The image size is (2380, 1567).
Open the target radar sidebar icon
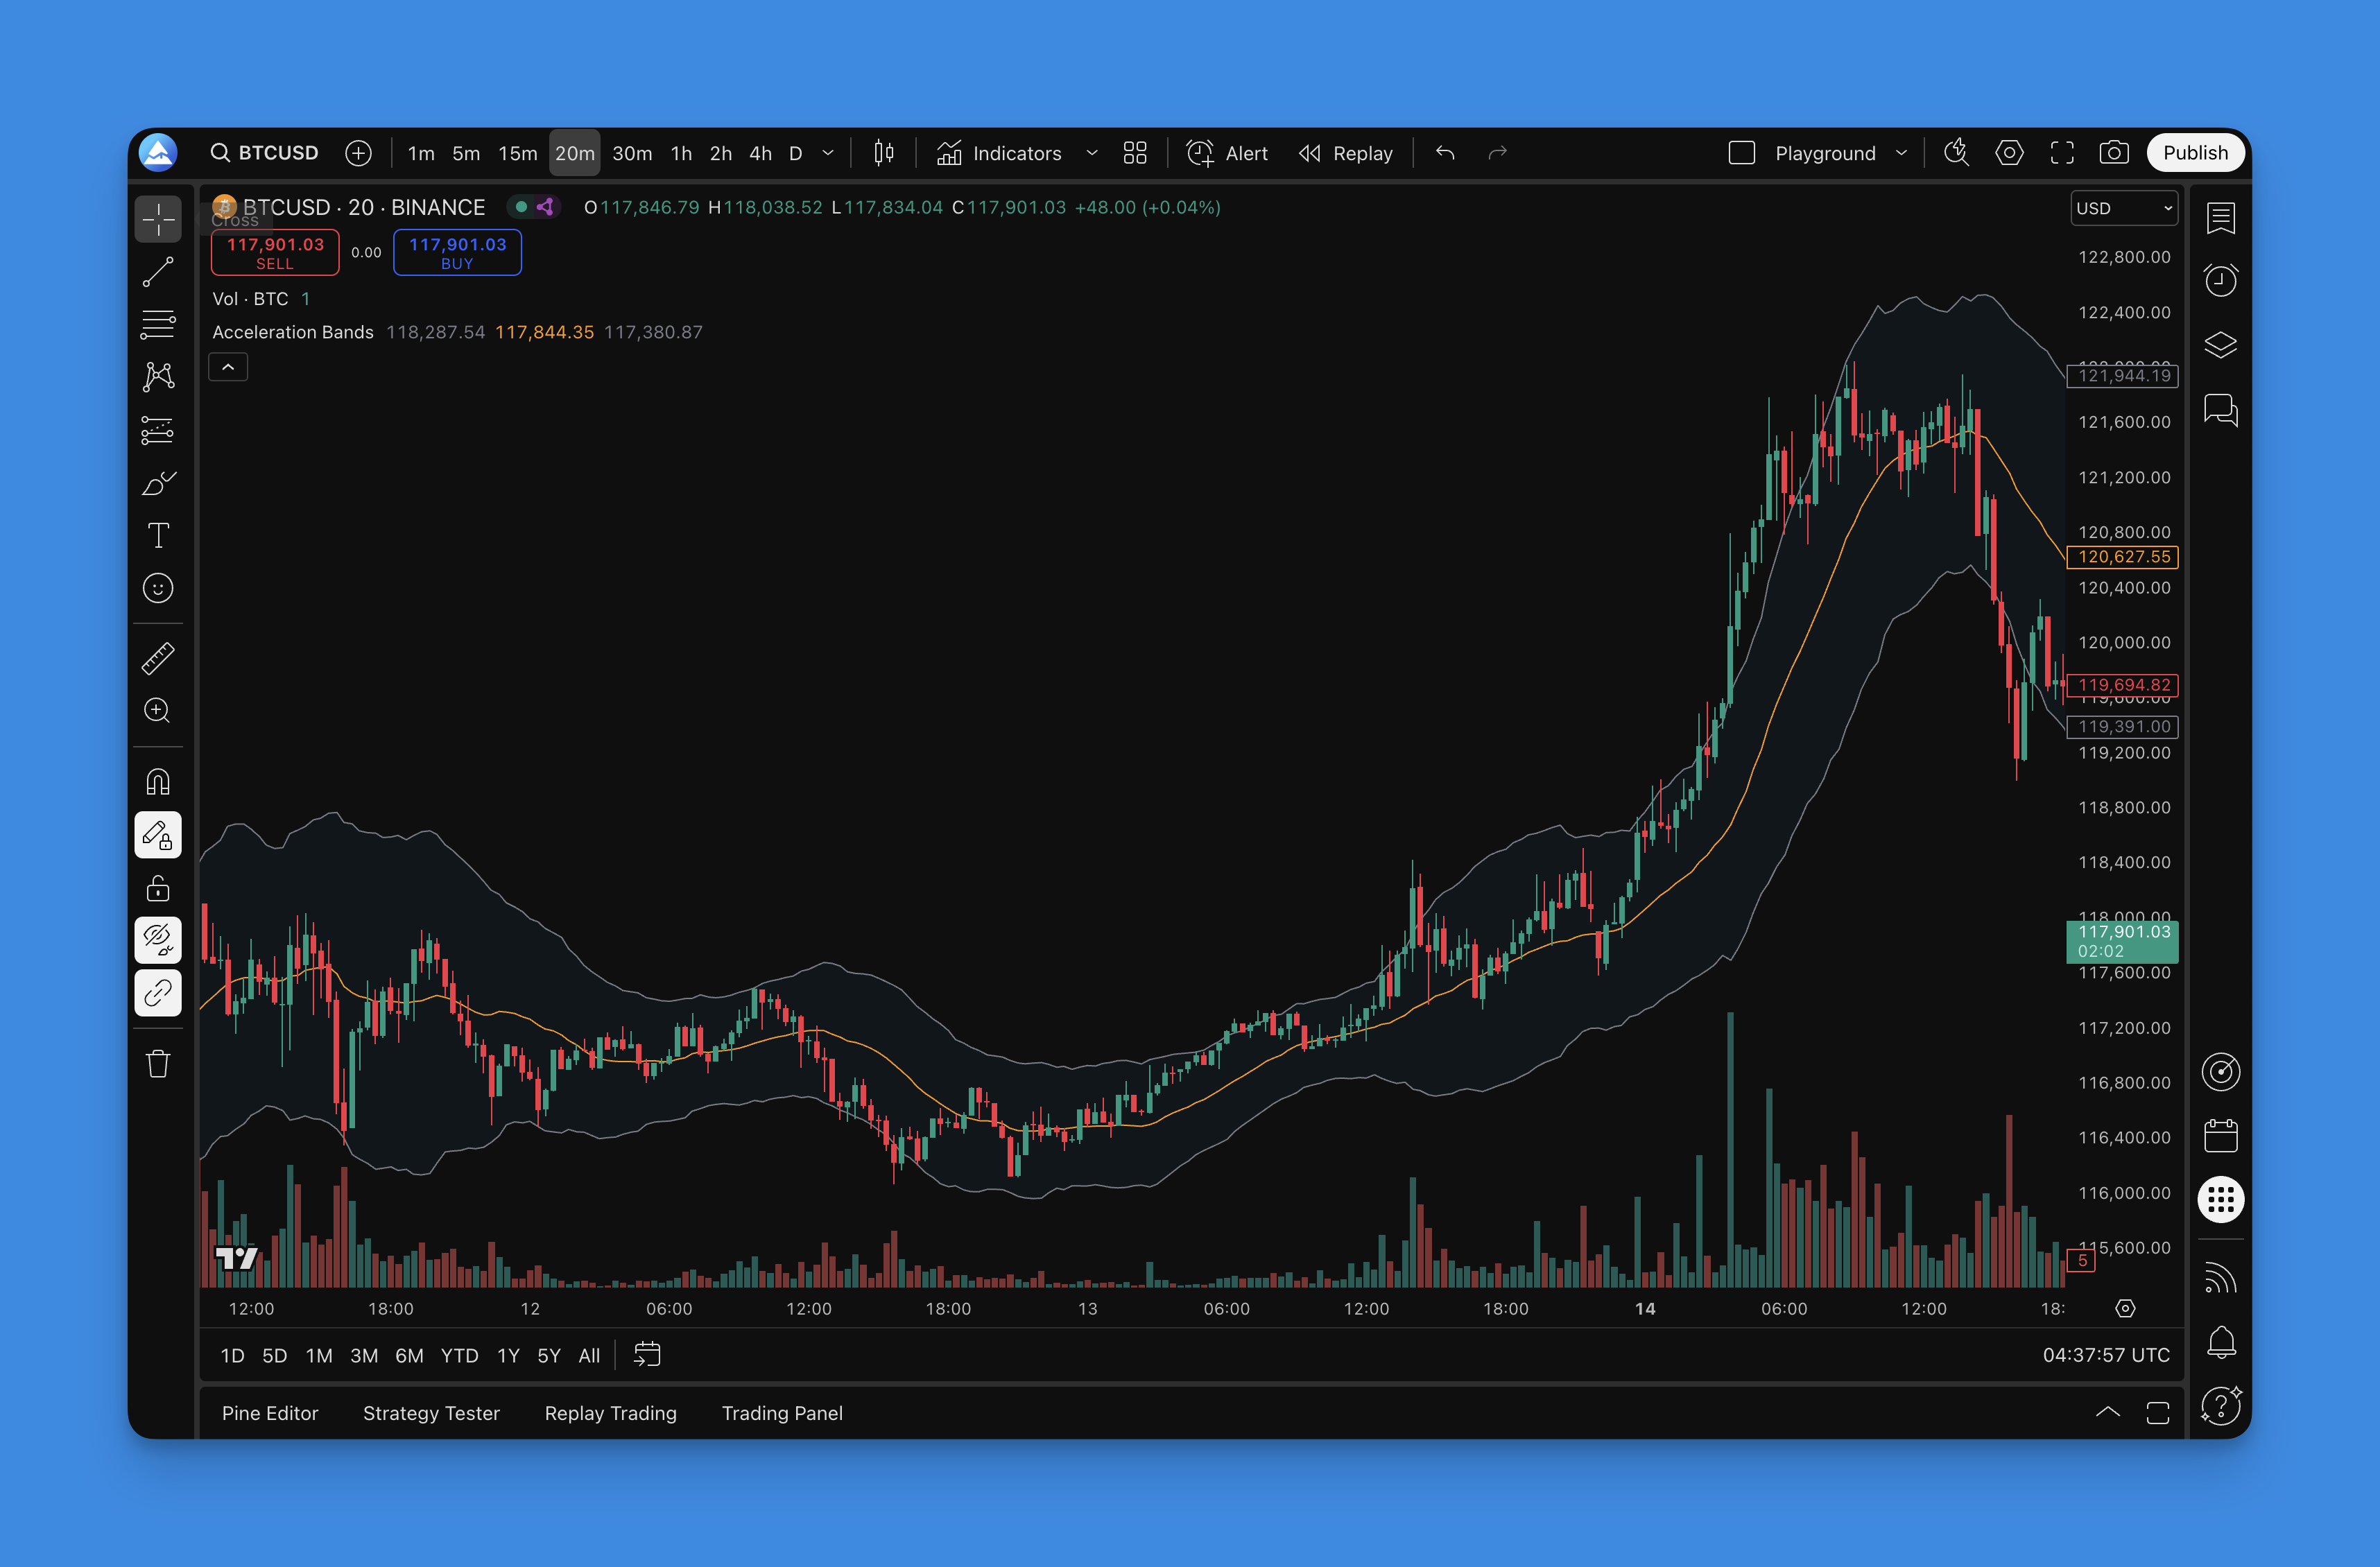pyautogui.click(x=2221, y=1072)
